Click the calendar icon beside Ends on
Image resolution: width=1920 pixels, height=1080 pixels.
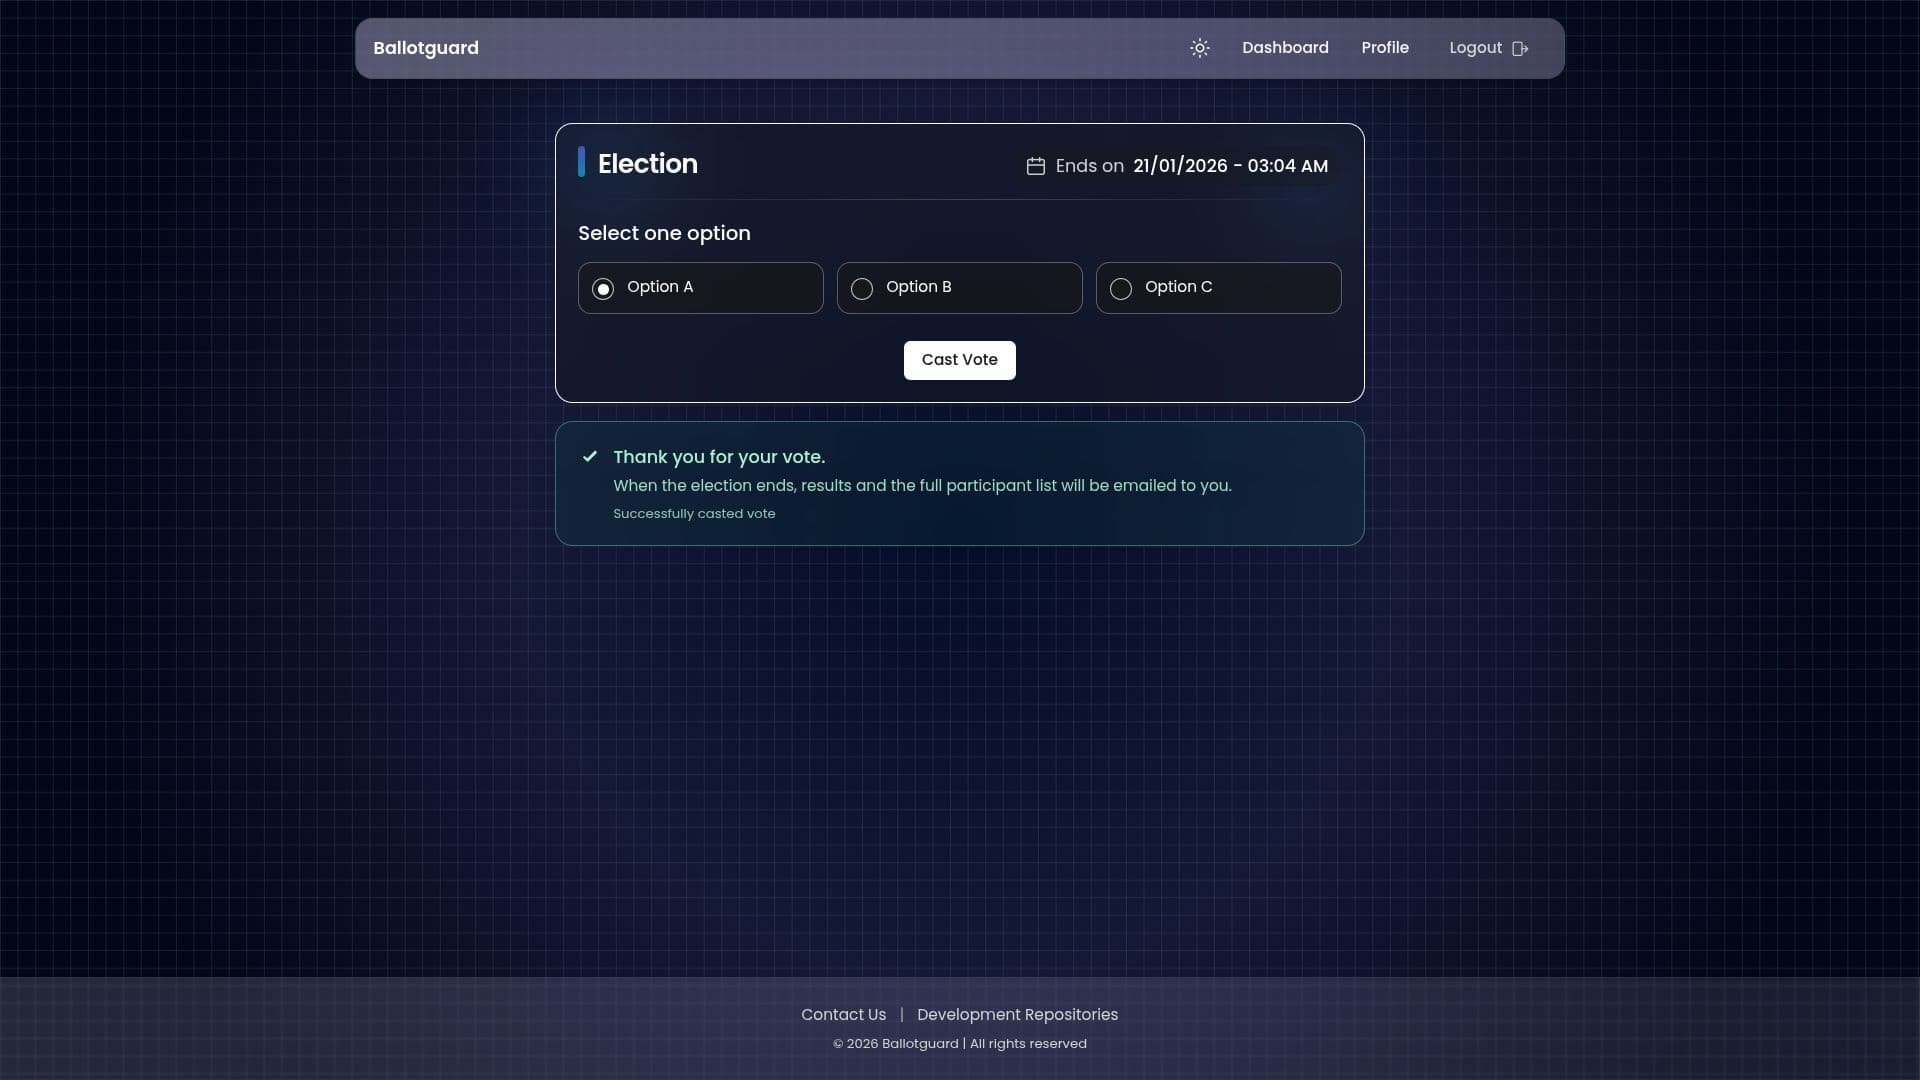pyautogui.click(x=1036, y=166)
